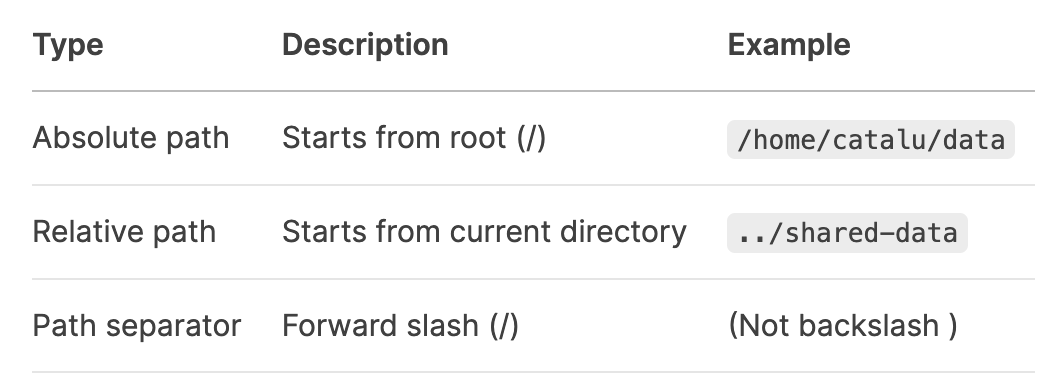Image resolution: width=1058 pixels, height=382 pixels.
Task: Click the 'Starts from root (/)' text
Action: (414, 138)
